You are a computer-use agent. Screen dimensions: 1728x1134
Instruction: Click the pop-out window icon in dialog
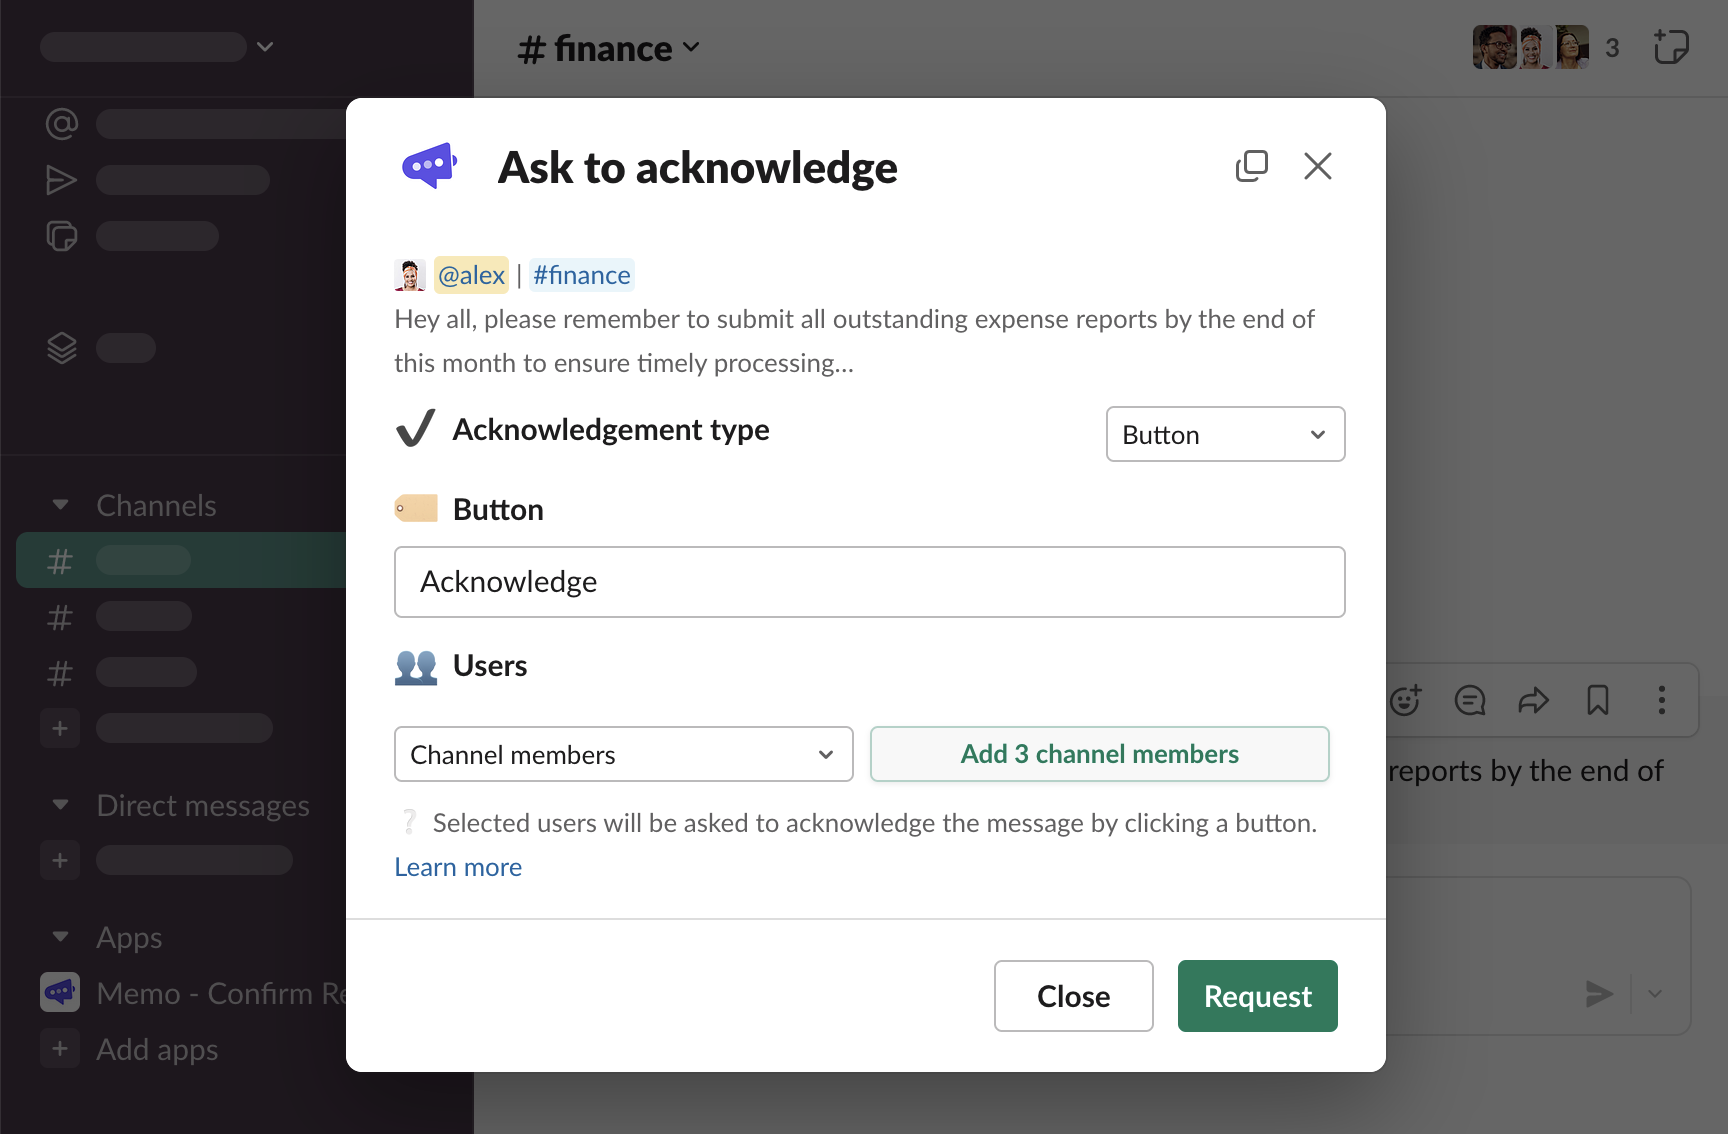point(1251,166)
